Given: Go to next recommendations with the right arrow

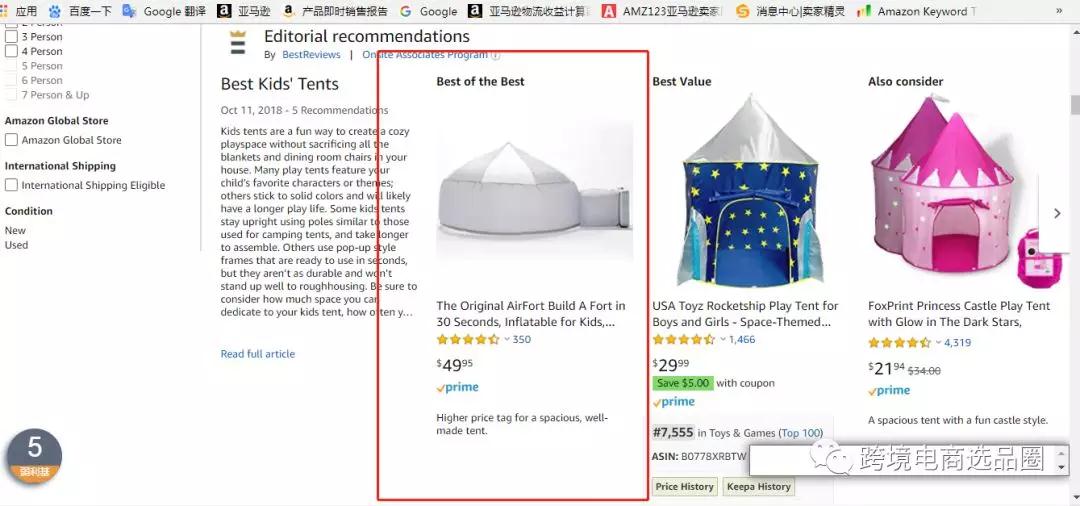Looking at the screenshot, I should [1057, 214].
